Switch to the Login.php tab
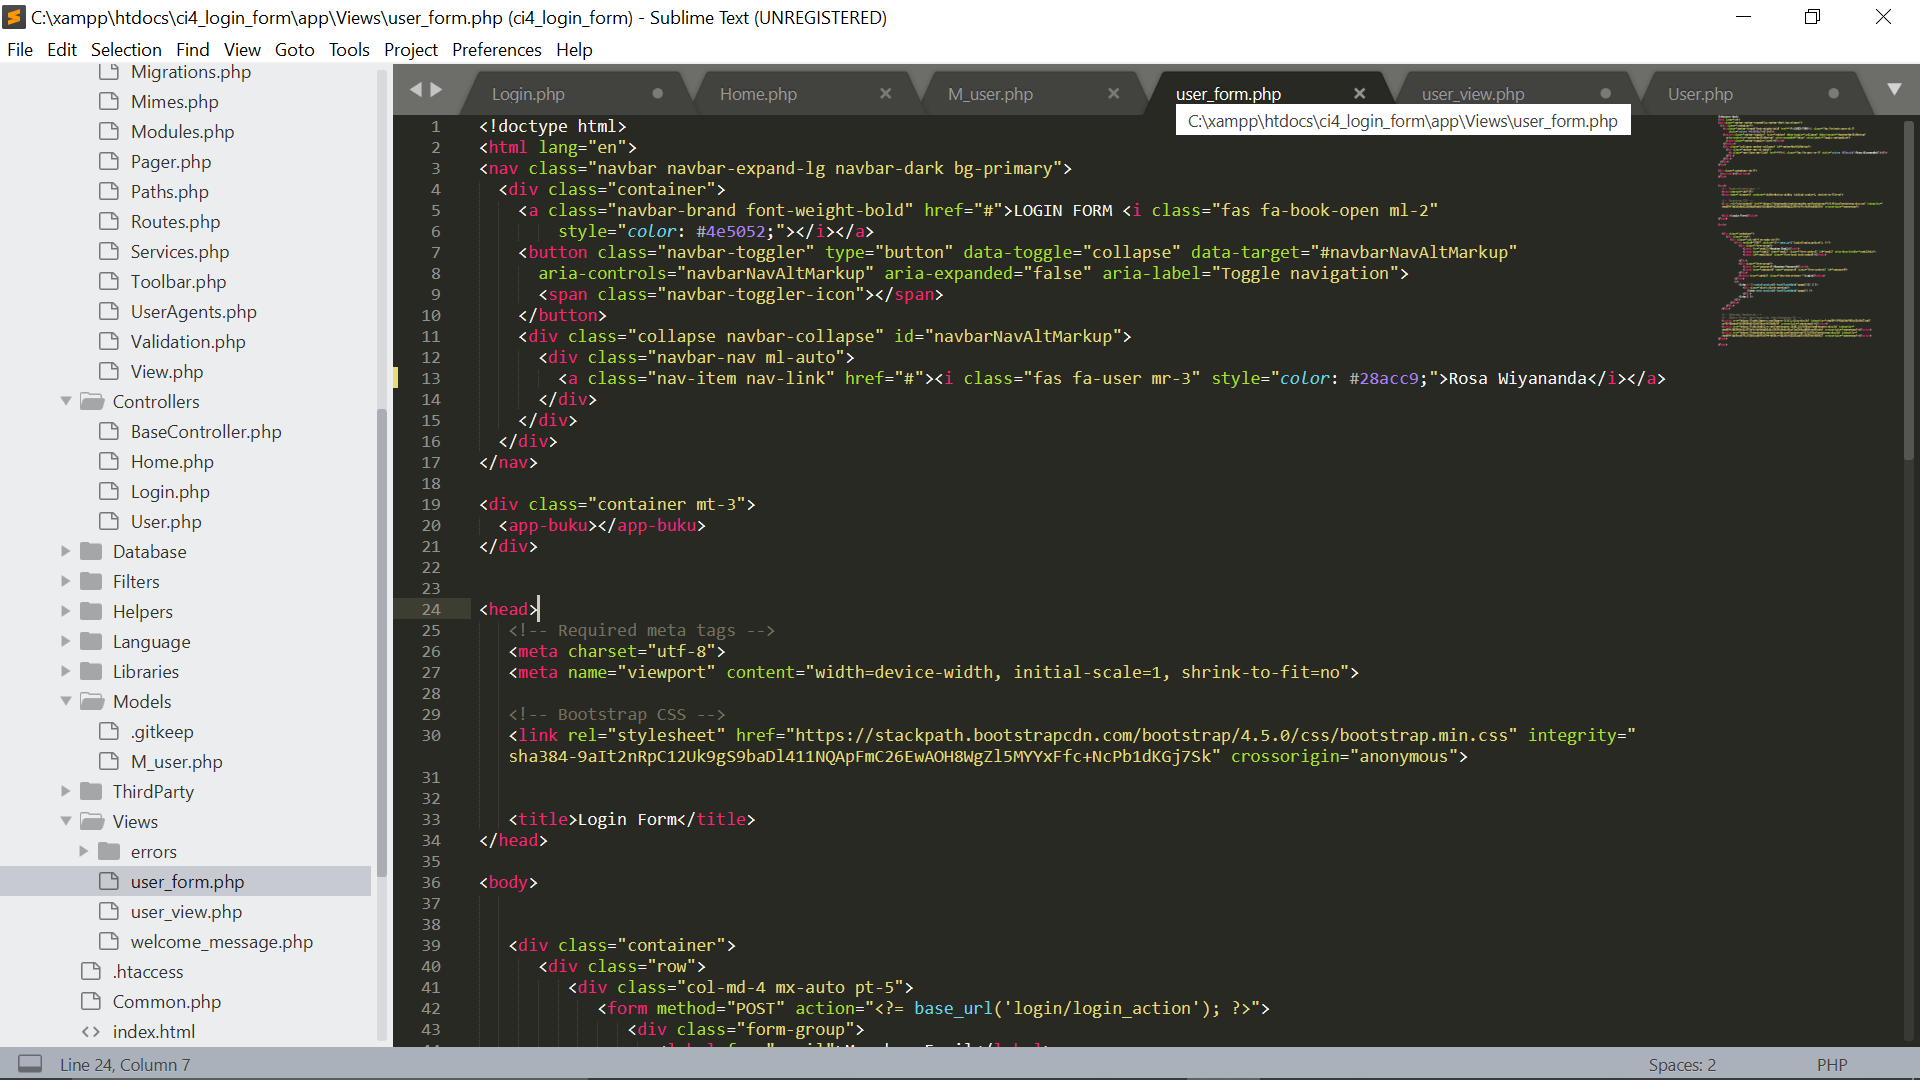The width and height of the screenshot is (1920, 1080). tap(528, 94)
